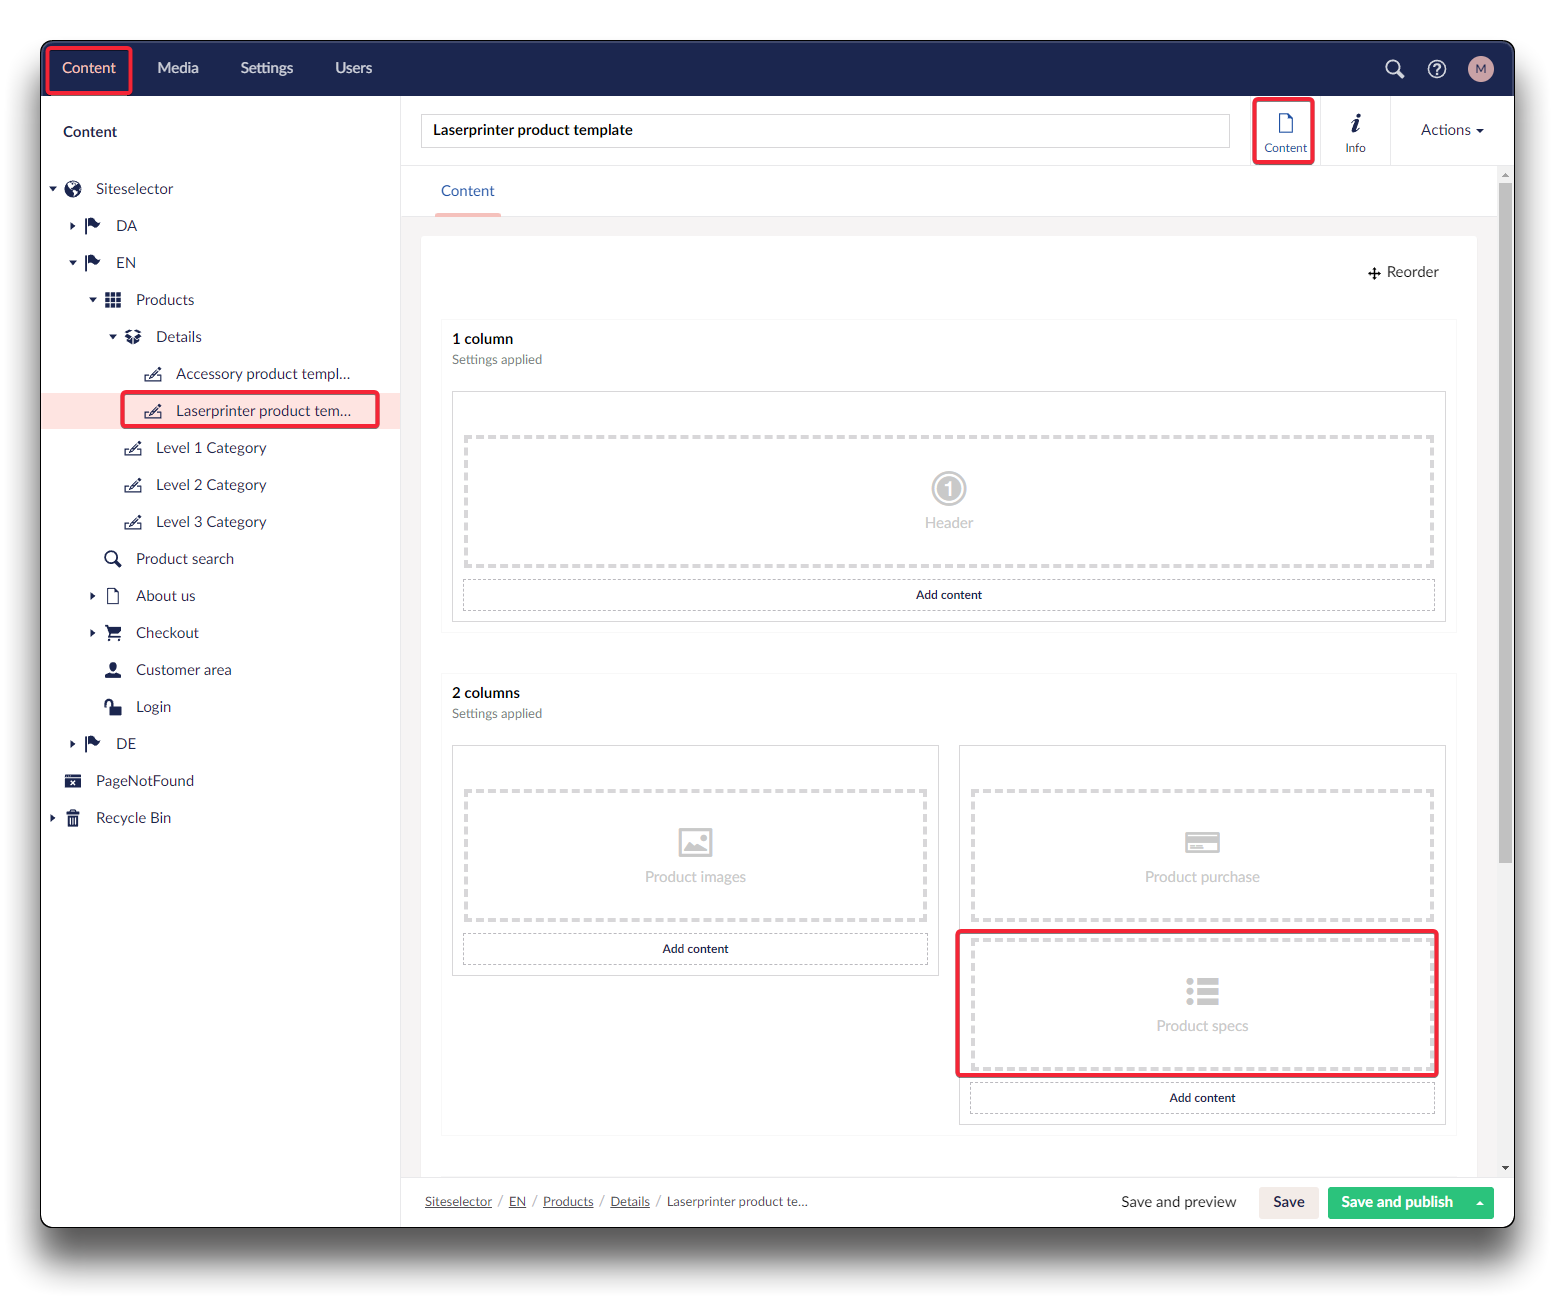Screen dimensions: 1555x1300
Task: Click the Product purchase card icon
Action: [x=1202, y=842]
